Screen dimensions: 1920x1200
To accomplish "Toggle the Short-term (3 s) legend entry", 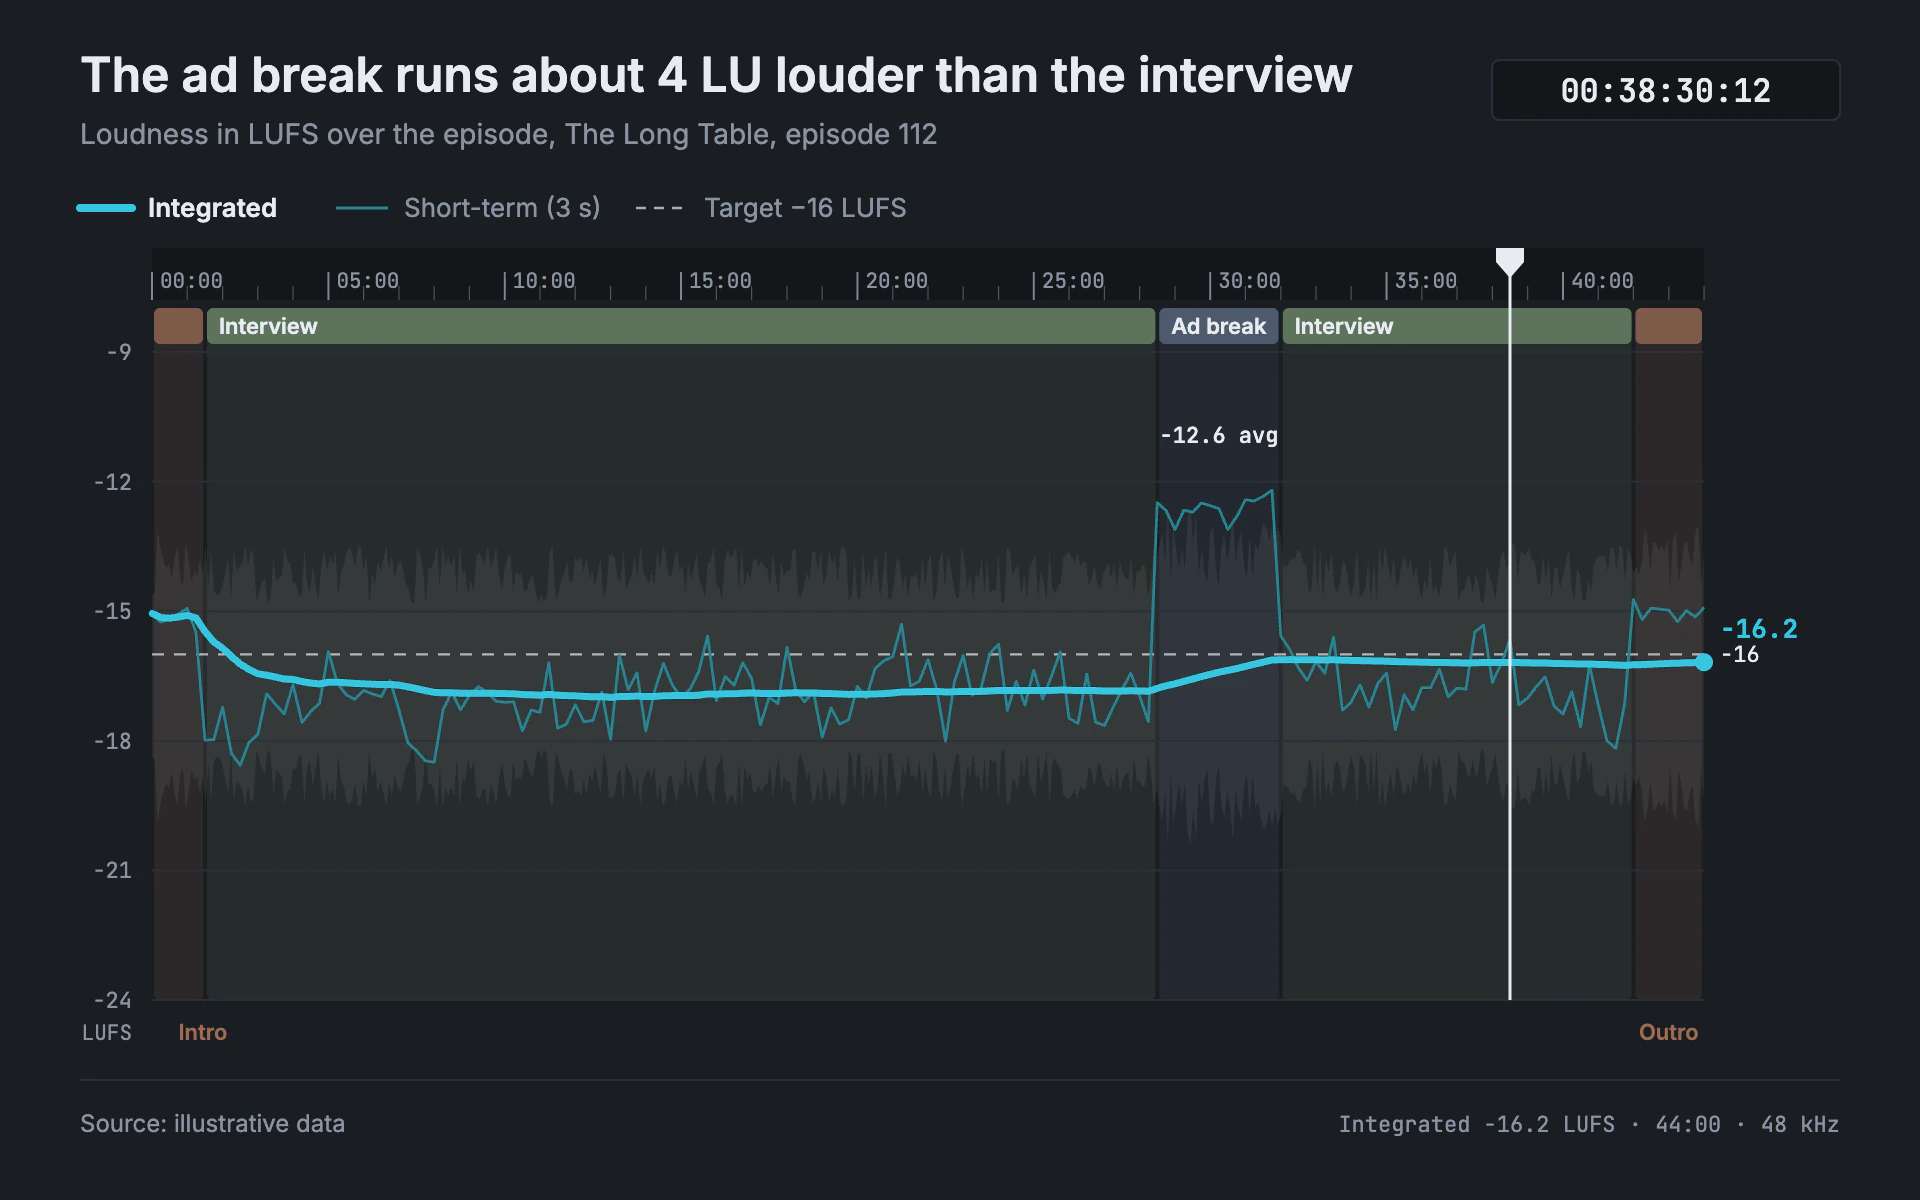I will point(468,208).
